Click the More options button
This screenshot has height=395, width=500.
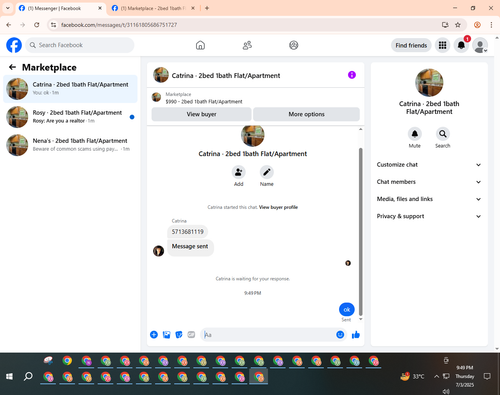tap(306, 114)
